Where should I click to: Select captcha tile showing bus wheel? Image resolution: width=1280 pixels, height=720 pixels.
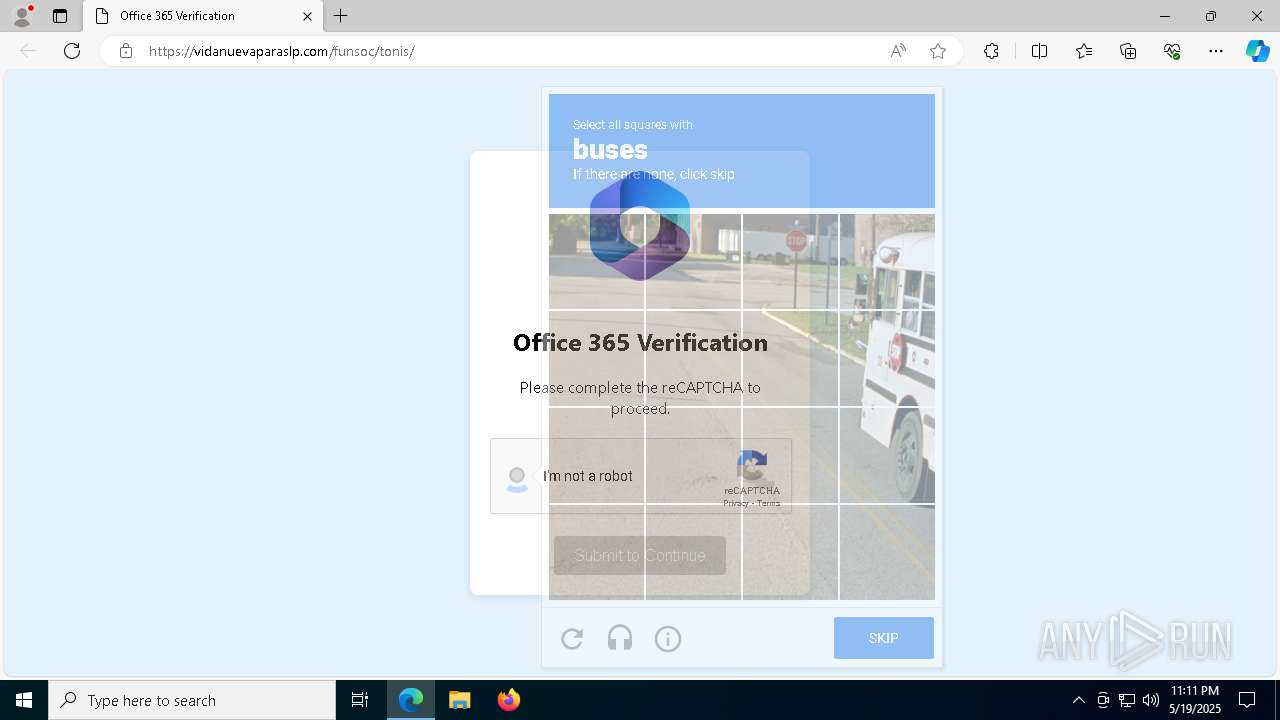coord(888,455)
